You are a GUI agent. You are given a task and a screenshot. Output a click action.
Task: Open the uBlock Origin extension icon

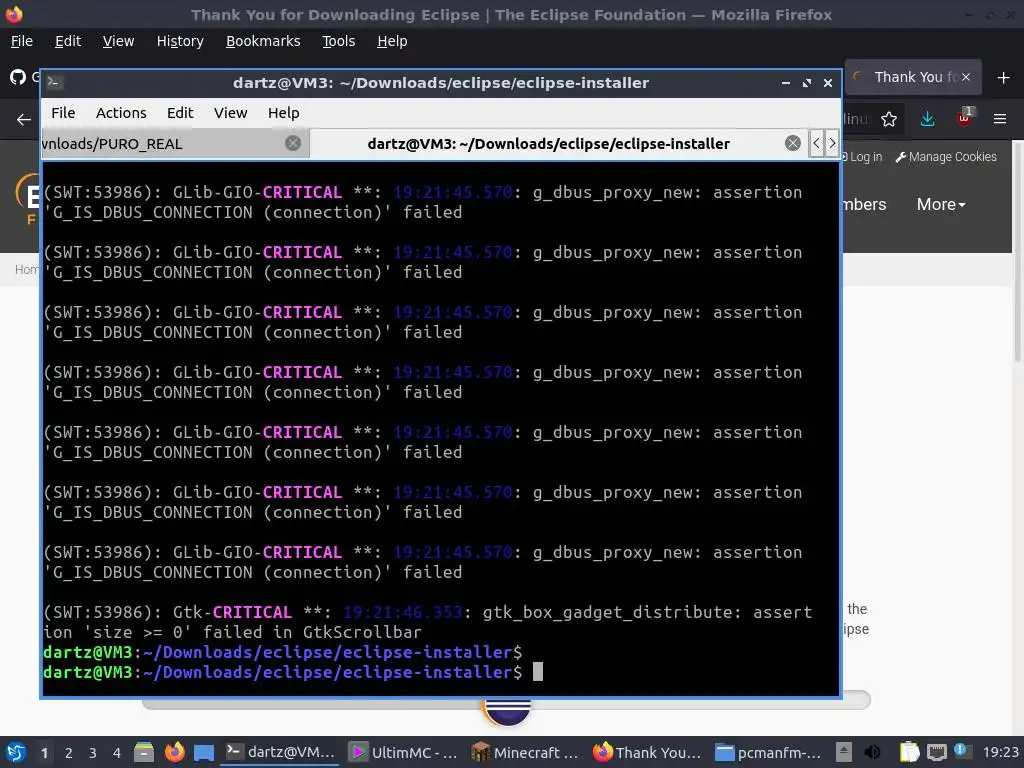coord(965,118)
